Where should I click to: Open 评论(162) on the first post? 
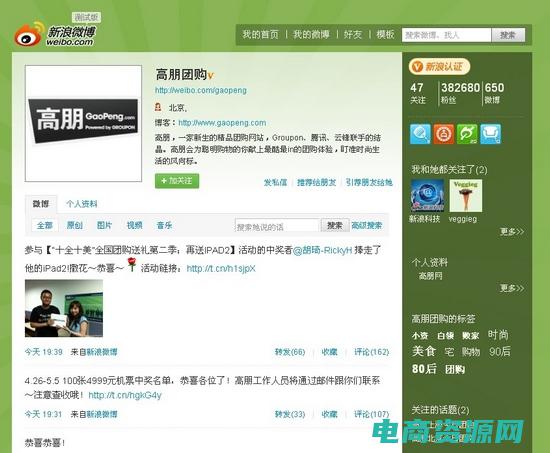tap(371, 352)
